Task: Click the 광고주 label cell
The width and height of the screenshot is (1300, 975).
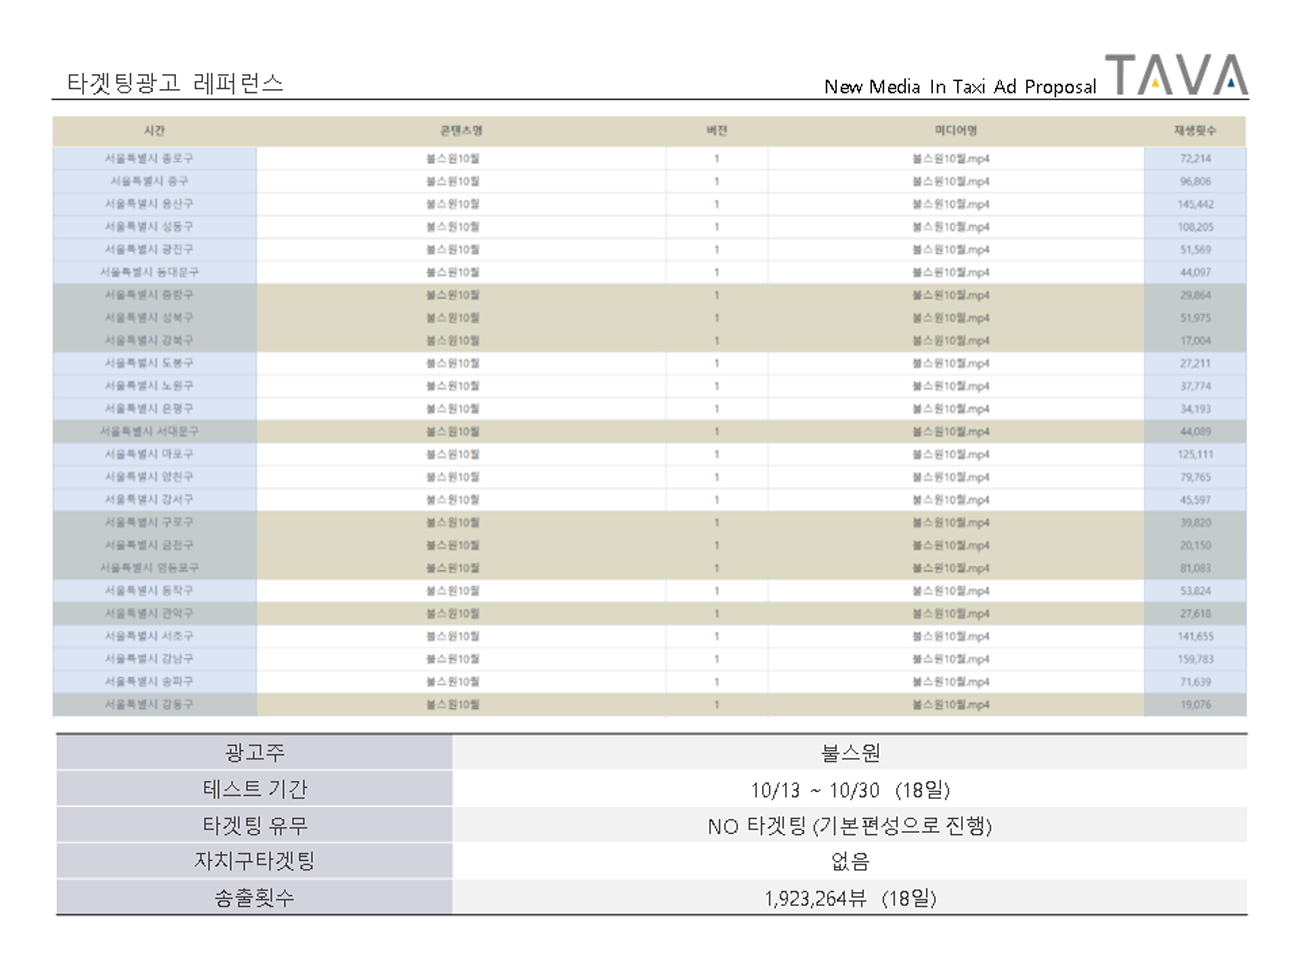Action: pos(254,753)
